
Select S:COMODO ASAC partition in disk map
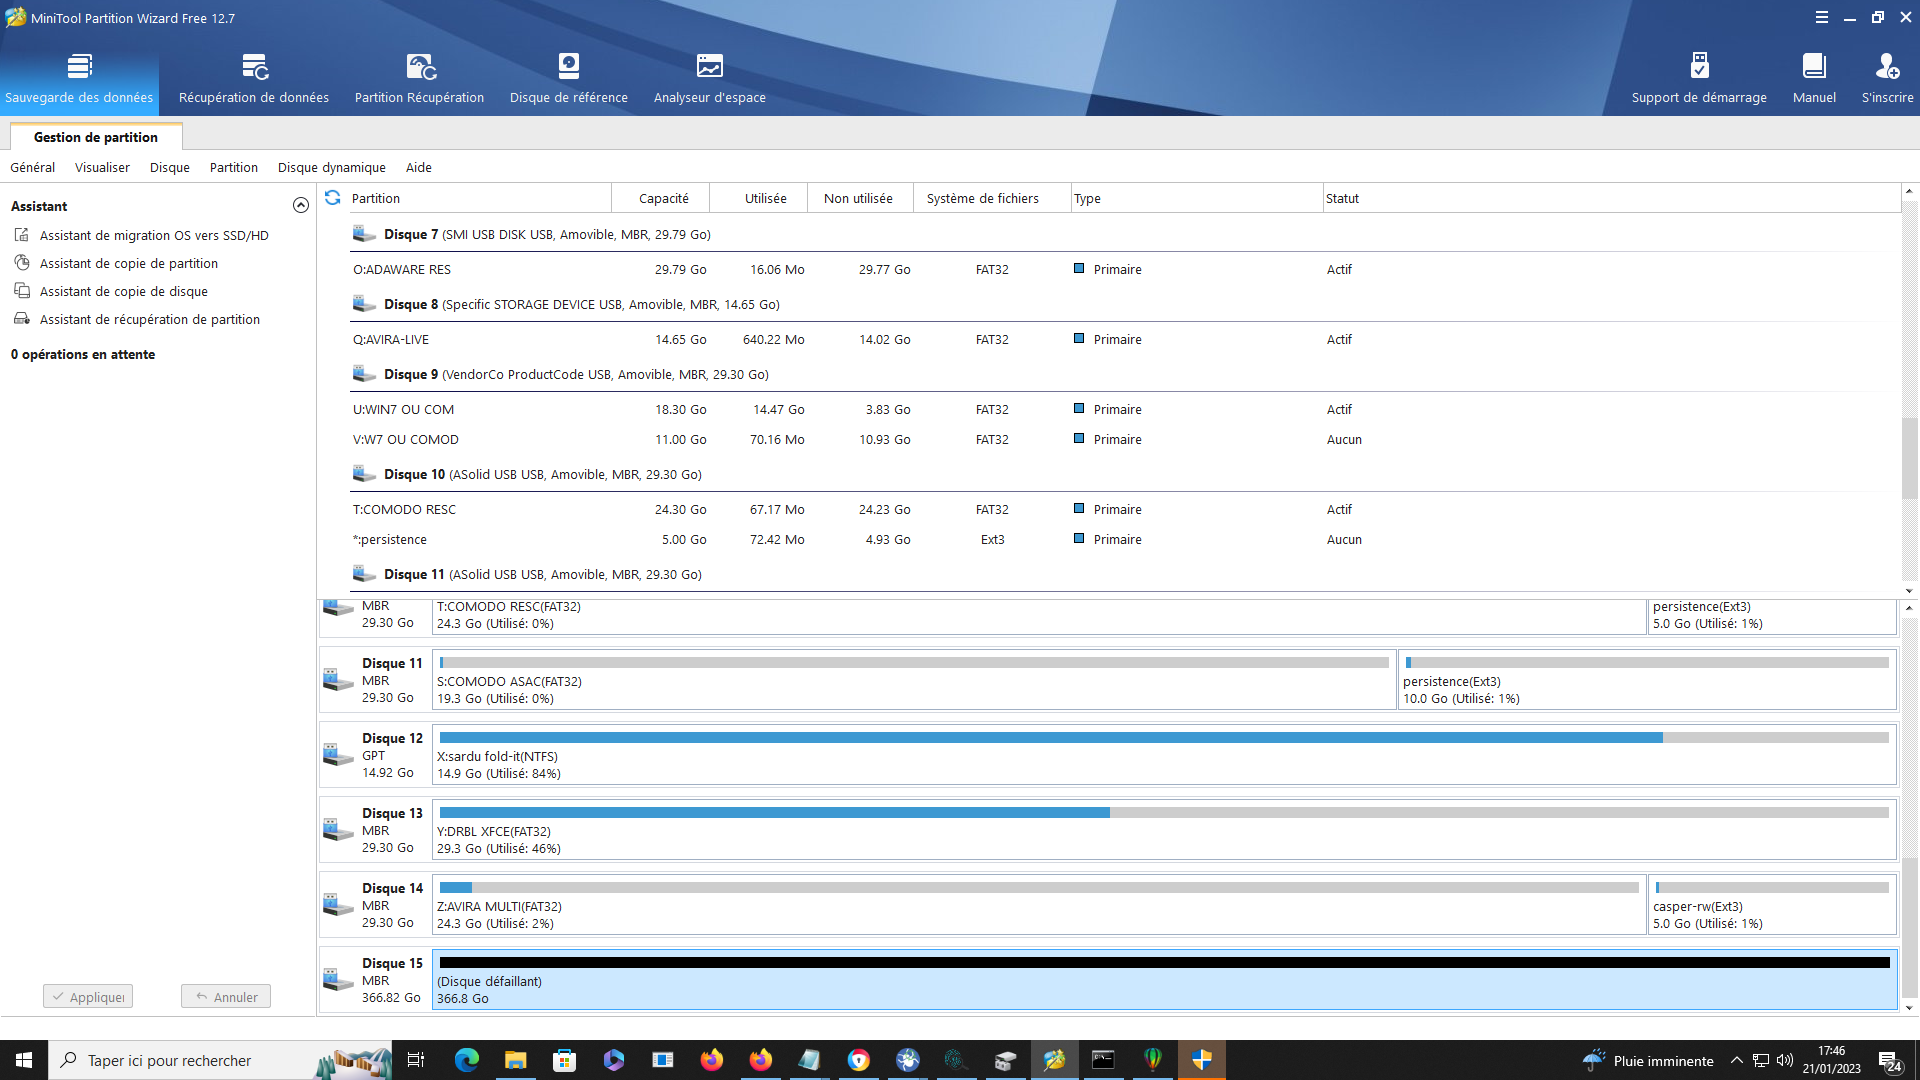click(x=914, y=680)
